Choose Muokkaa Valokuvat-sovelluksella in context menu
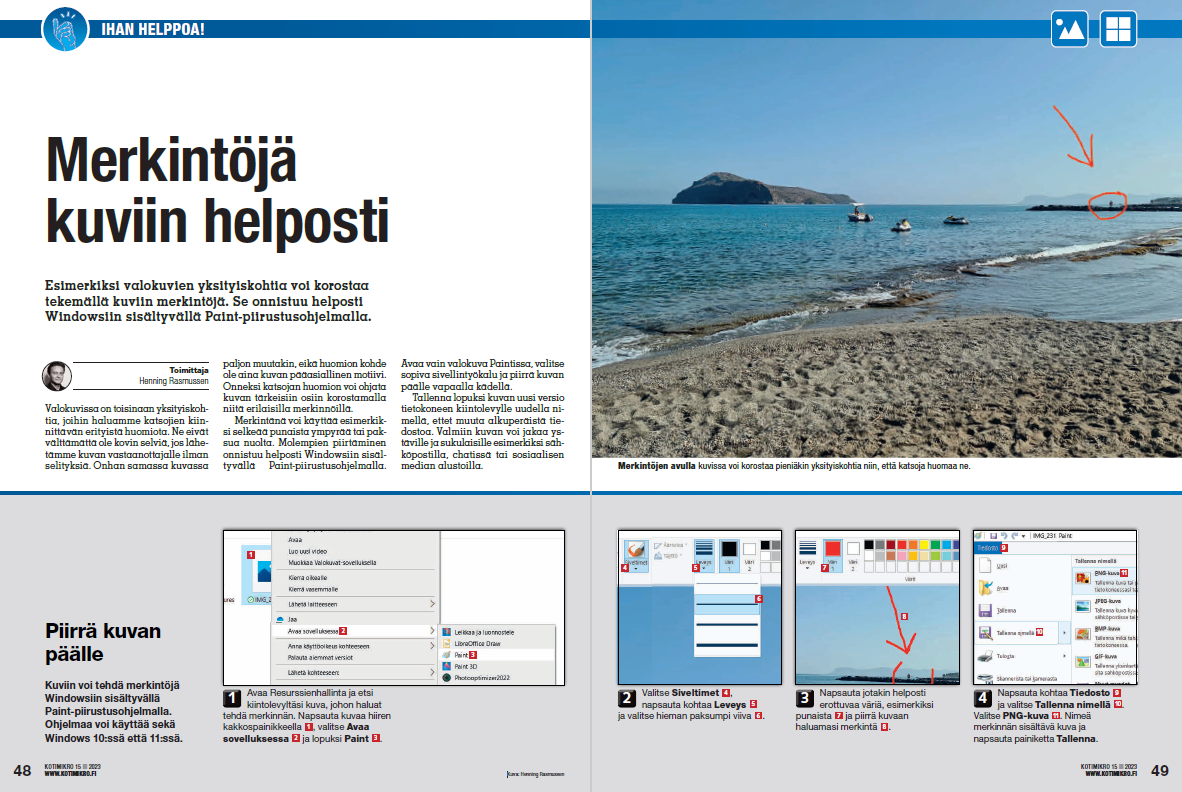Screen dimensions: 1182x792 tap(332, 562)
